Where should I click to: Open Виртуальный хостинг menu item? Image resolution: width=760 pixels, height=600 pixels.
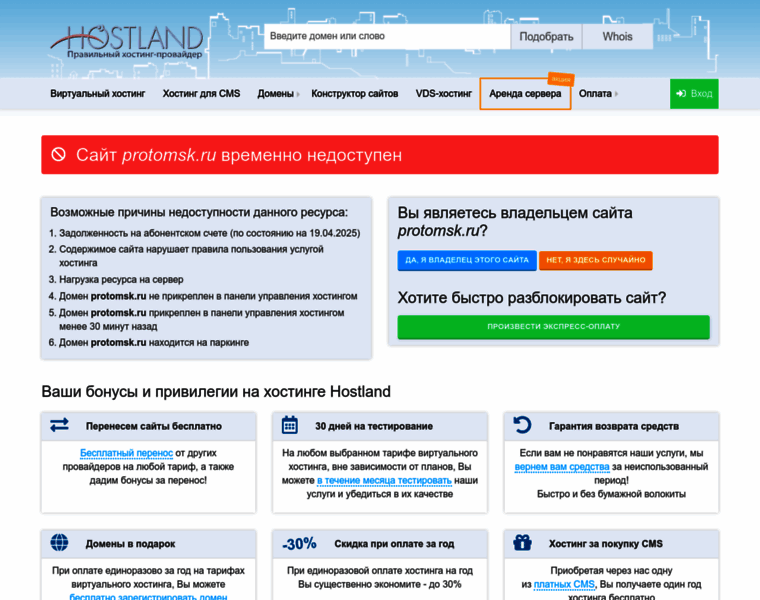(x=97, y=94)
